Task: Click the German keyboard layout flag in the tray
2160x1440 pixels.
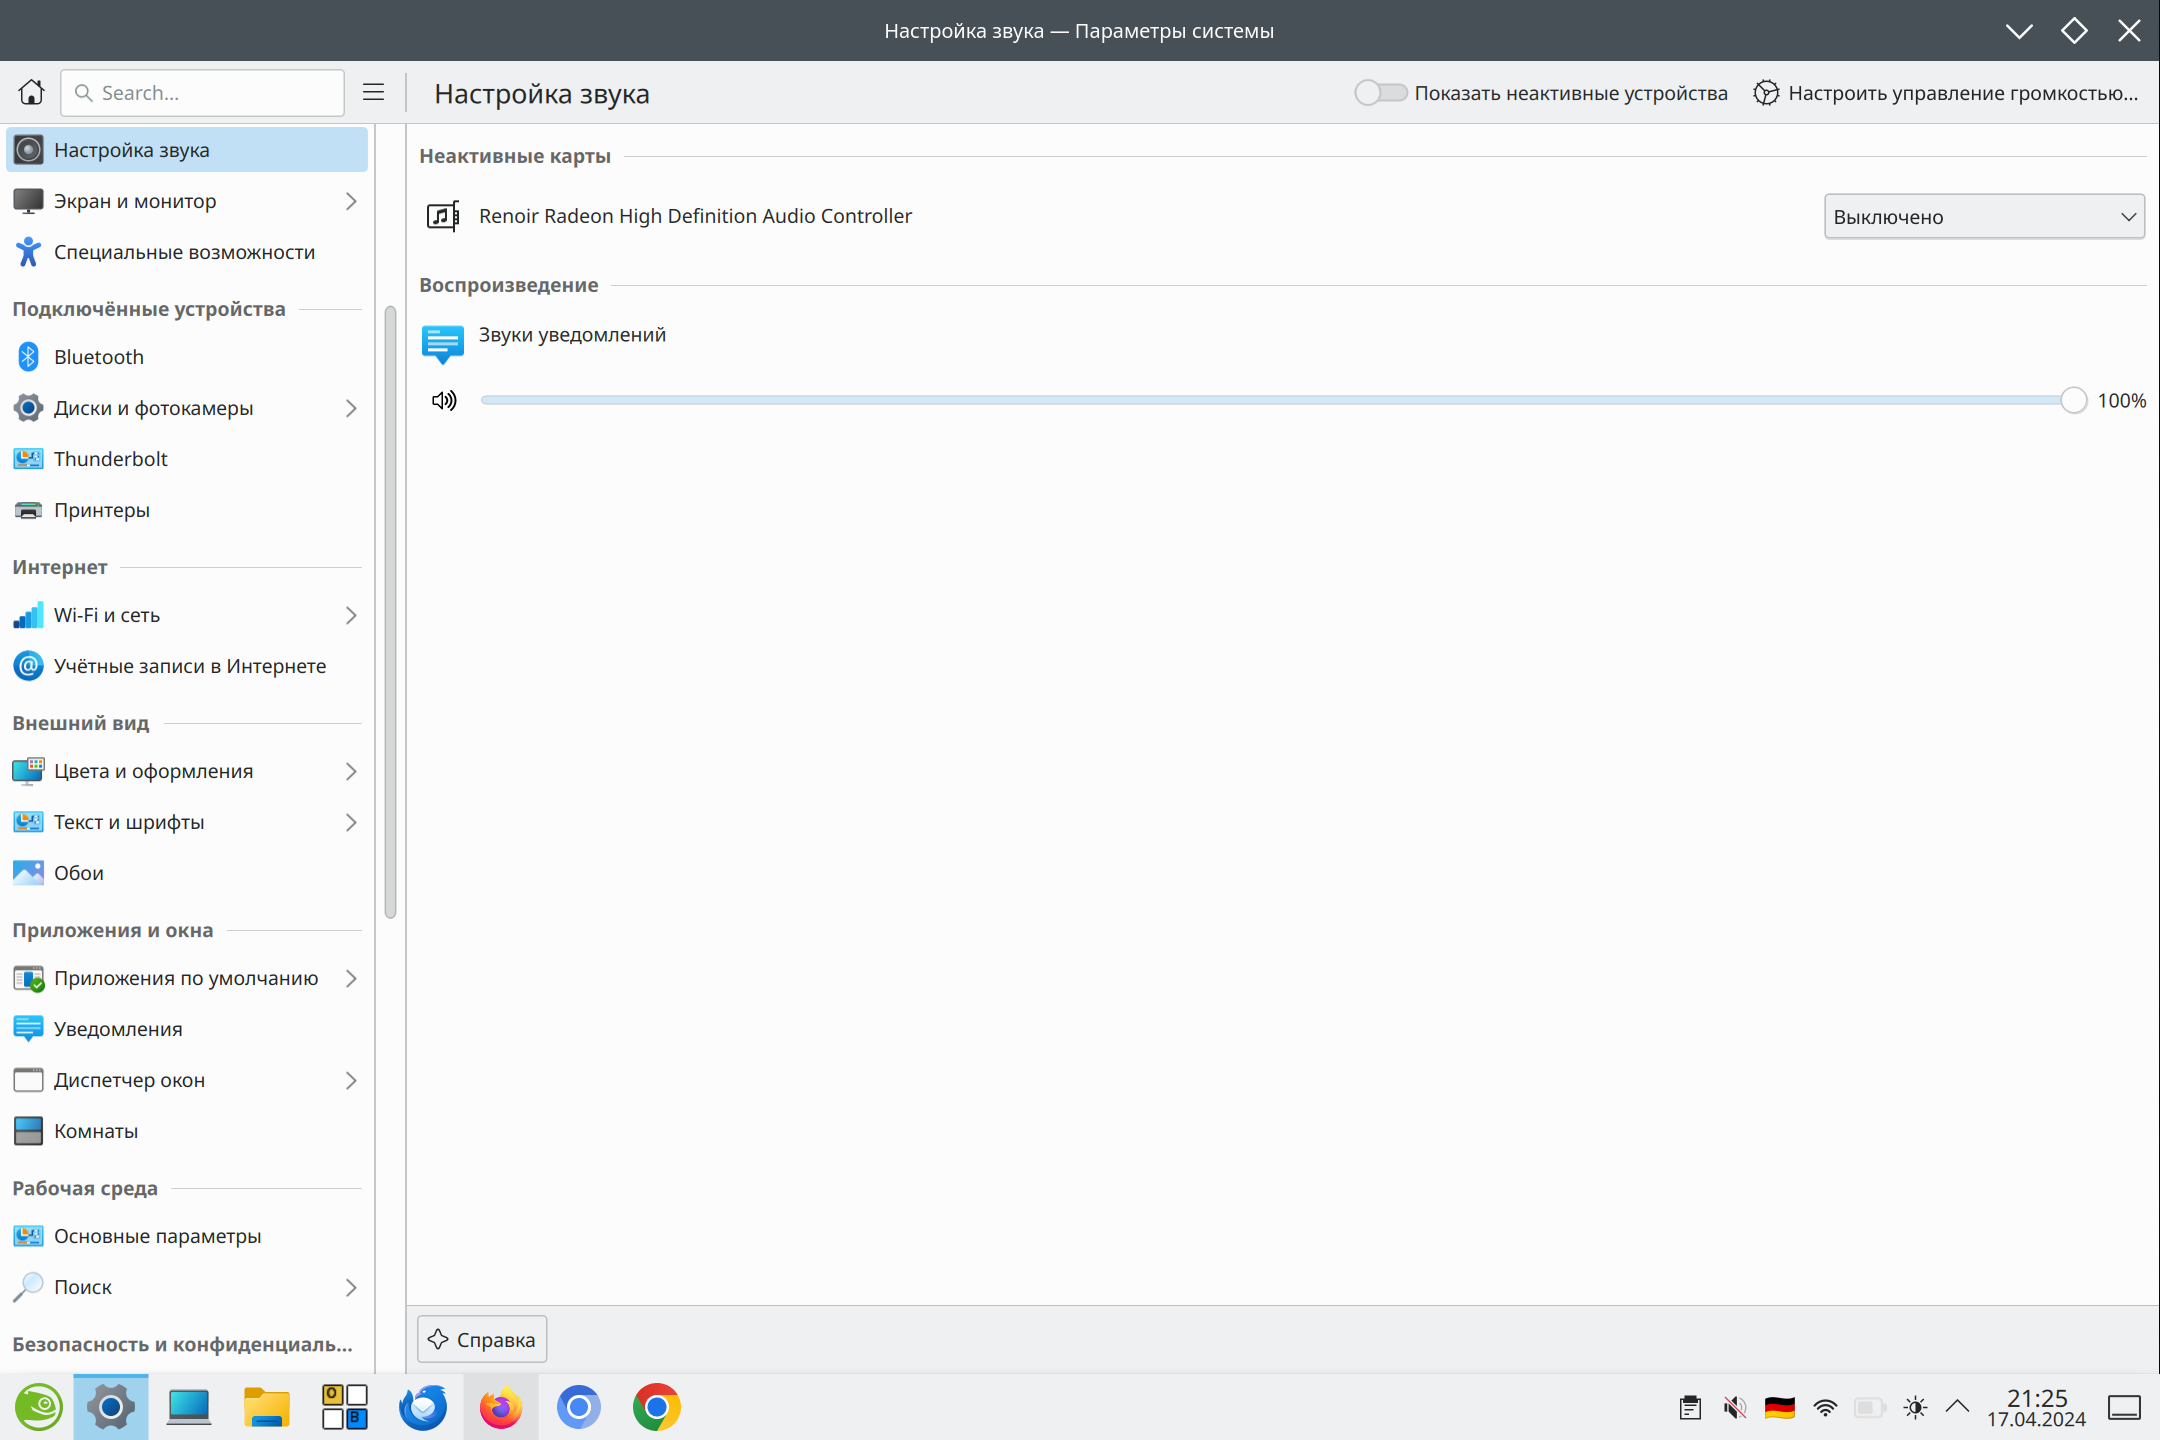Action: tap(1781, 1407)
